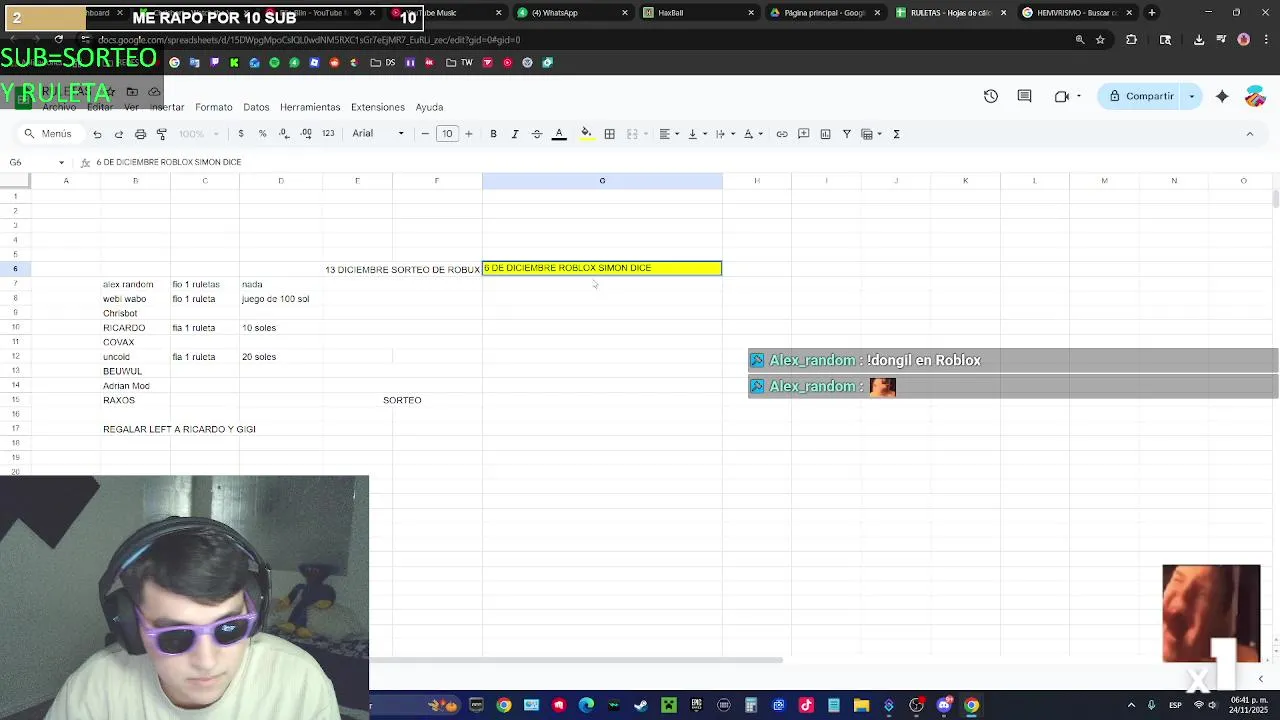Open the borders tool
1280x720 pixels.
point(610,134)
